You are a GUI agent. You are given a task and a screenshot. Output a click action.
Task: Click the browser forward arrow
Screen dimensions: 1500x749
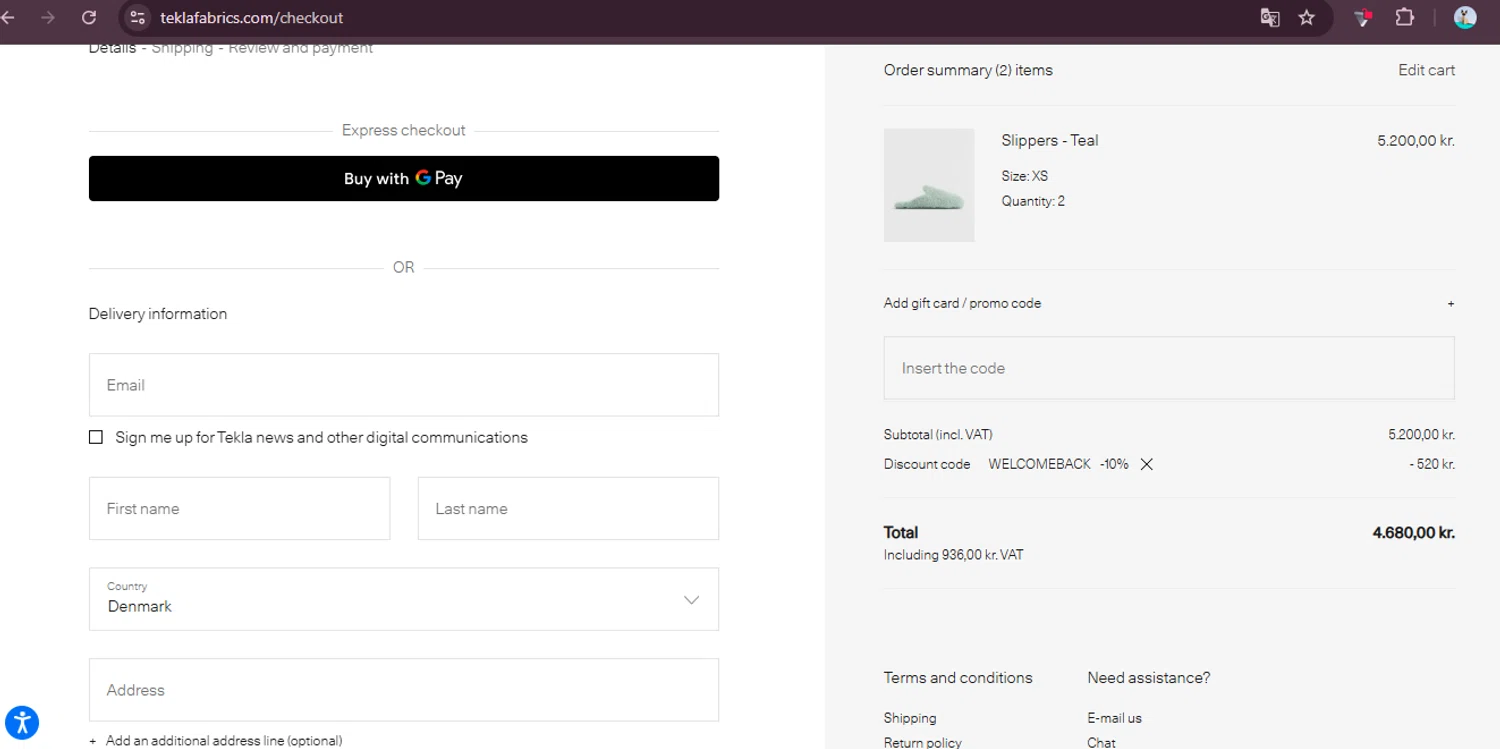tap(47, 17)
